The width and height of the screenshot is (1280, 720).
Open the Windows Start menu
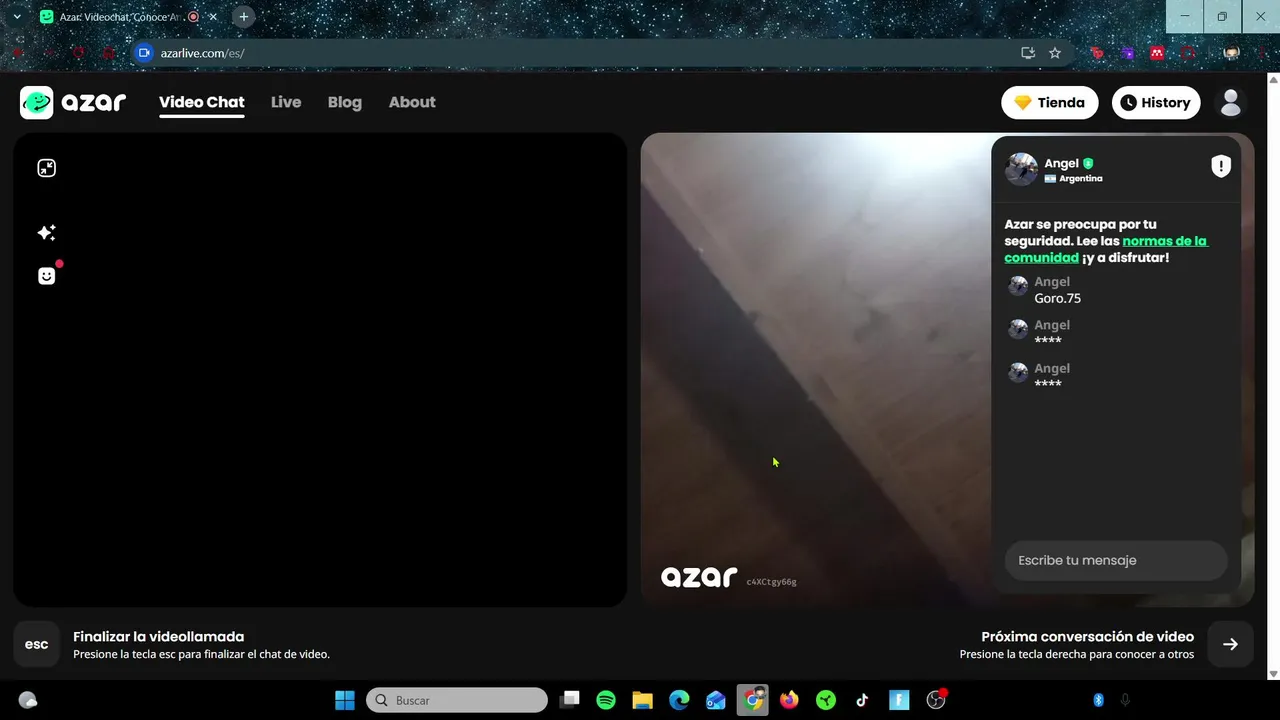pos(345,700)
